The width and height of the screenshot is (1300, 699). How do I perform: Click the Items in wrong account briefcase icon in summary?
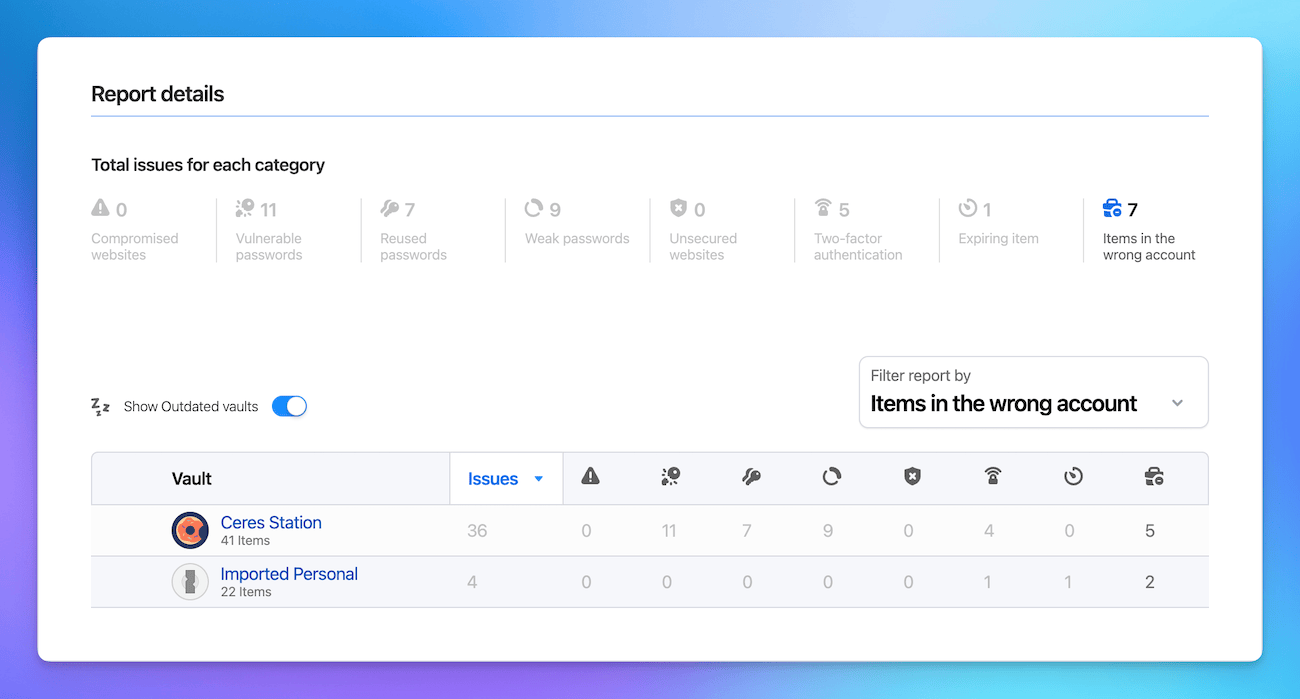click(x=1112, y=208)
